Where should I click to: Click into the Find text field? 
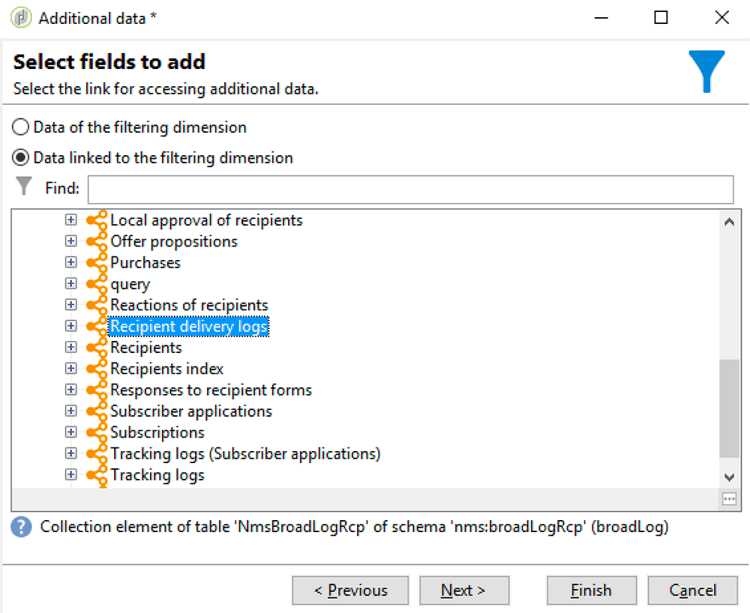pyautogui.click(x=410, y=189)
